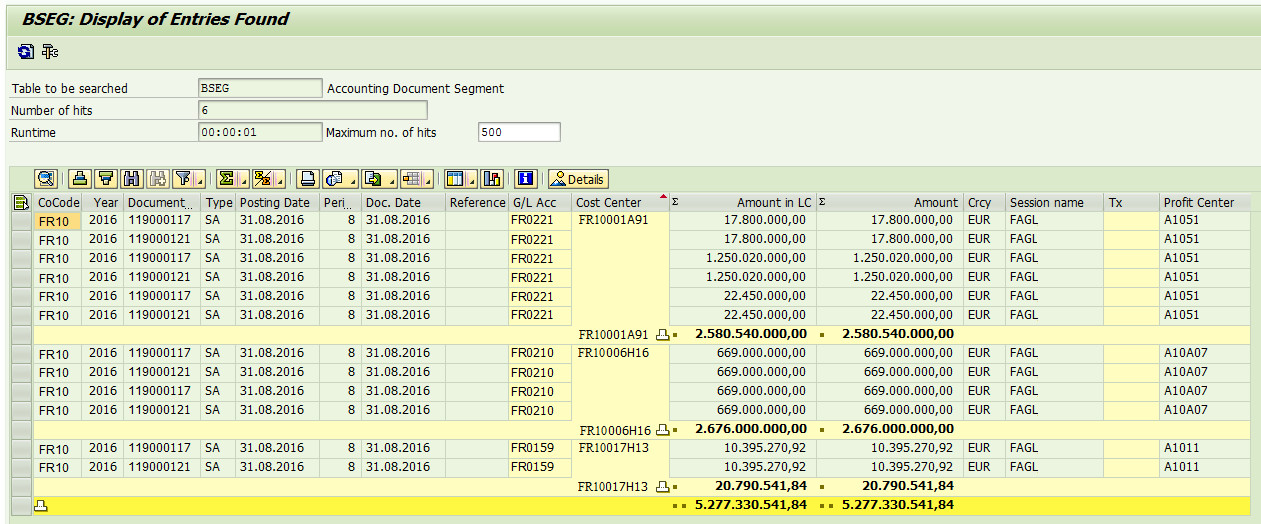Viewport: 1261px width, 524px height.
Task: Collapse the FR10001A91 subtotal group
Action: pos(662,334)
